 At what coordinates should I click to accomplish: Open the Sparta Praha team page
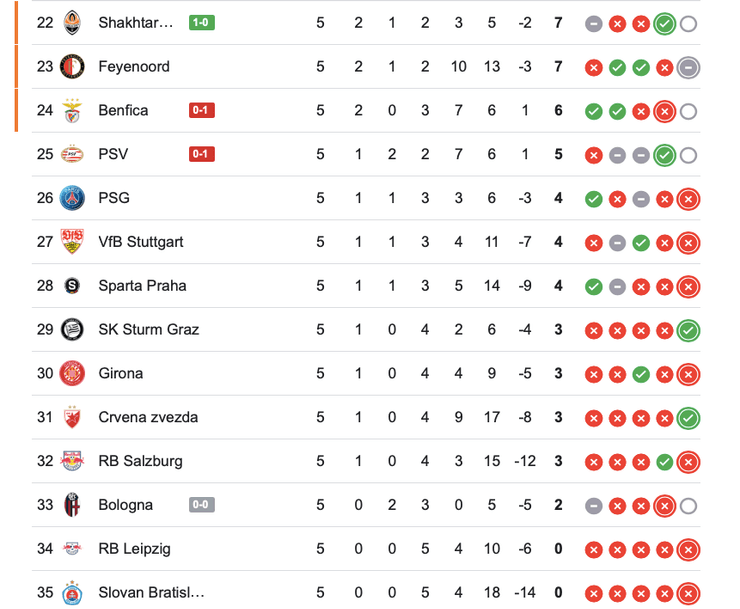pyautogui.click(x=142, y=286)
